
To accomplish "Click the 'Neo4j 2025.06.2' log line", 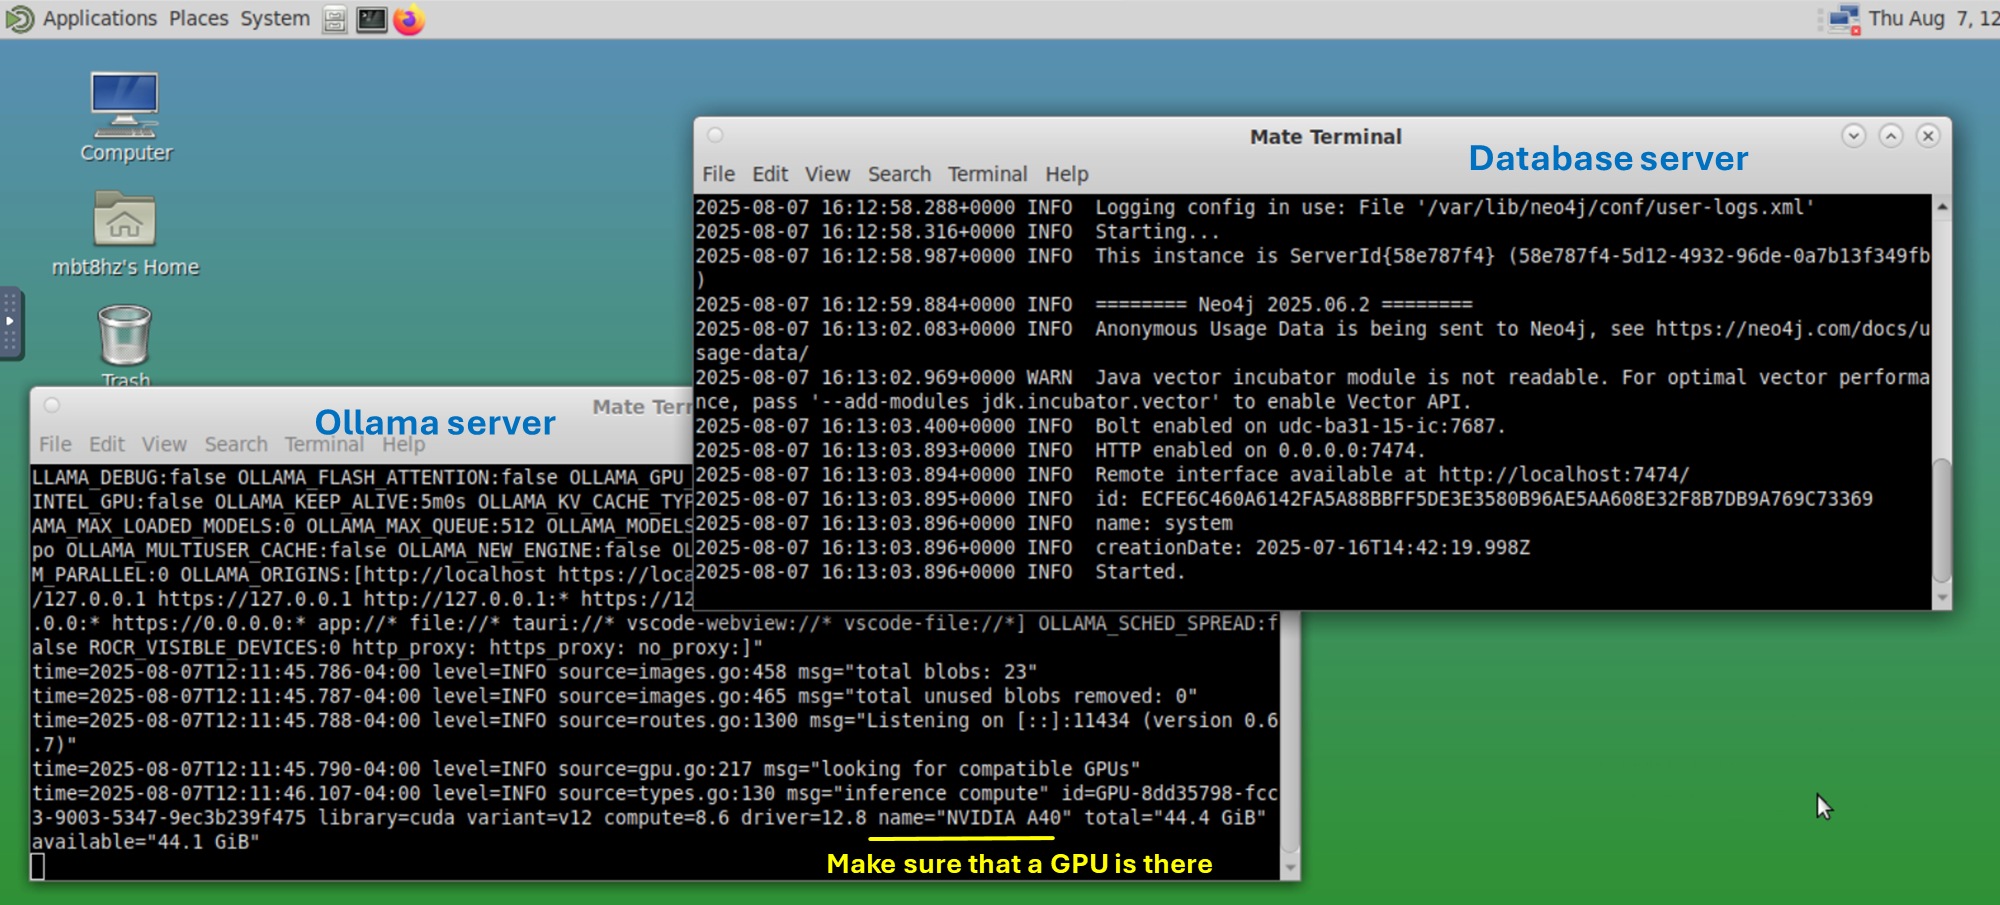I will (1084, 304).
